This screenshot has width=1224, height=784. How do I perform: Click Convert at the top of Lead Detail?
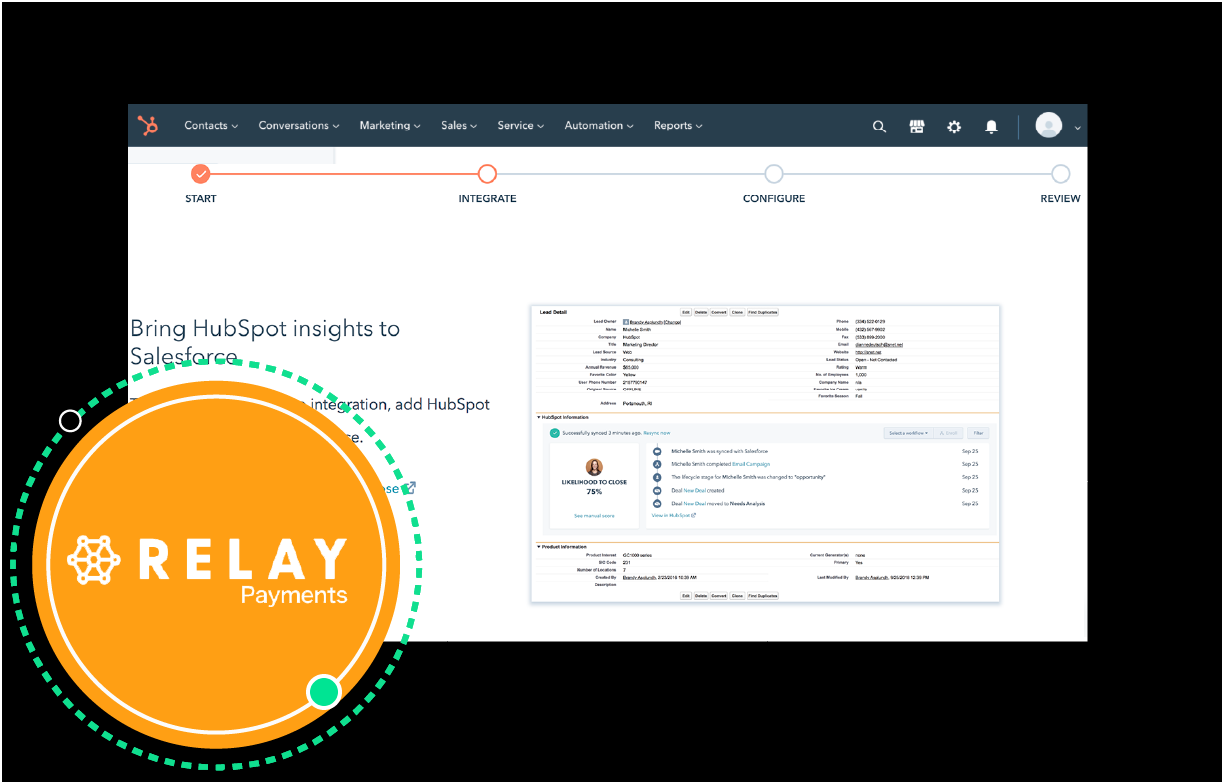[x=719, y=312]
